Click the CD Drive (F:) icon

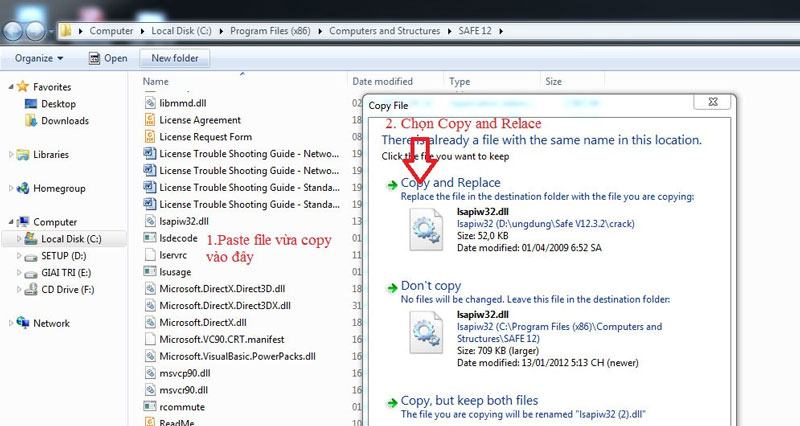(x=31, y=289)
